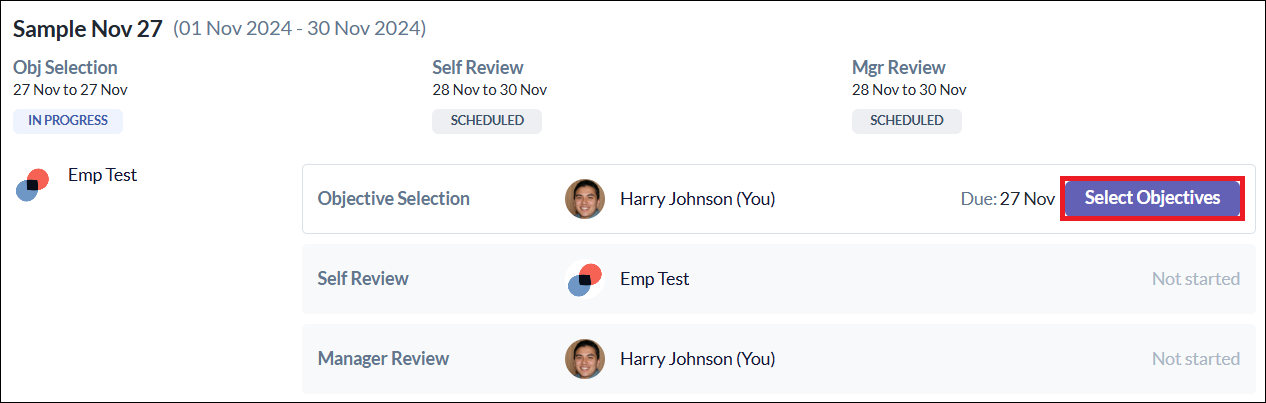The height and width of the screenshot is (403, 1266).
Task: Click the Emp Test employee name on left
Action: pos(102,175)
